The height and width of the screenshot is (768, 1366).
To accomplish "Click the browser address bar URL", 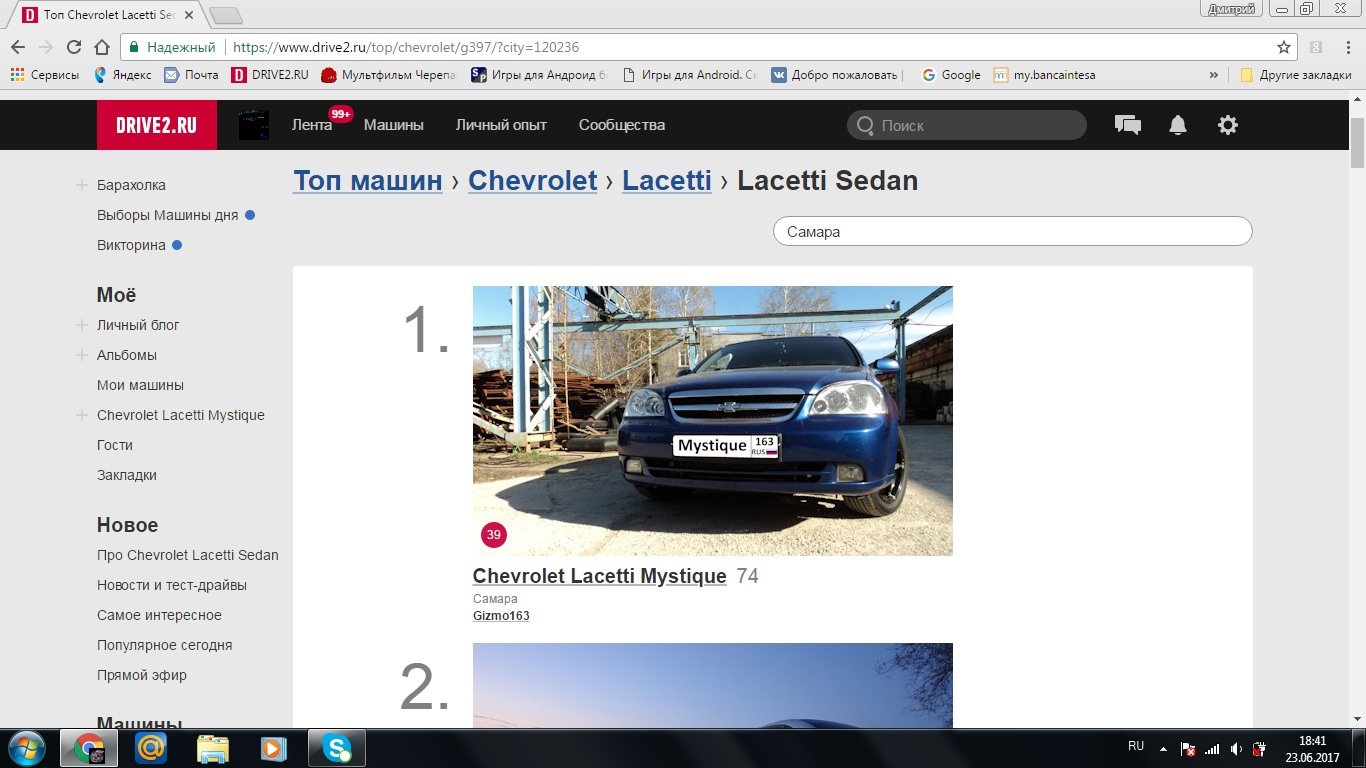I will tap(405, 47).
